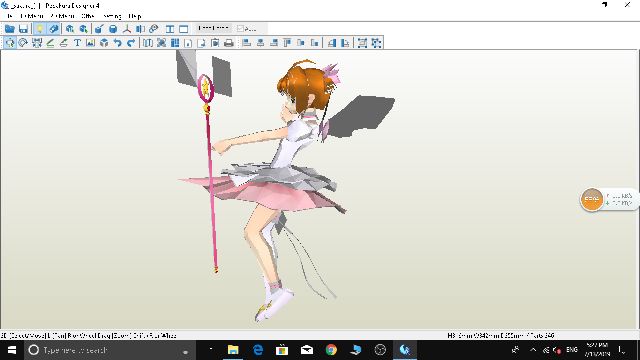The height and width of the screenshot is (360, 640).
Task: Click the 3D cube icon beside Undo
Action: [x=104, y=42]
